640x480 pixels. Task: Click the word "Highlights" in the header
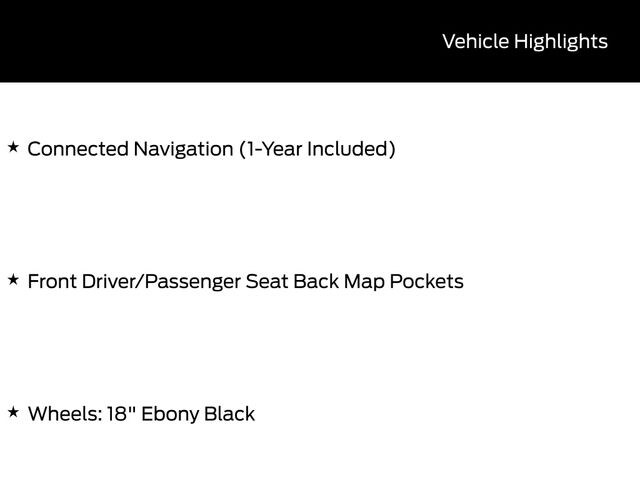click(x=561, y=41)
